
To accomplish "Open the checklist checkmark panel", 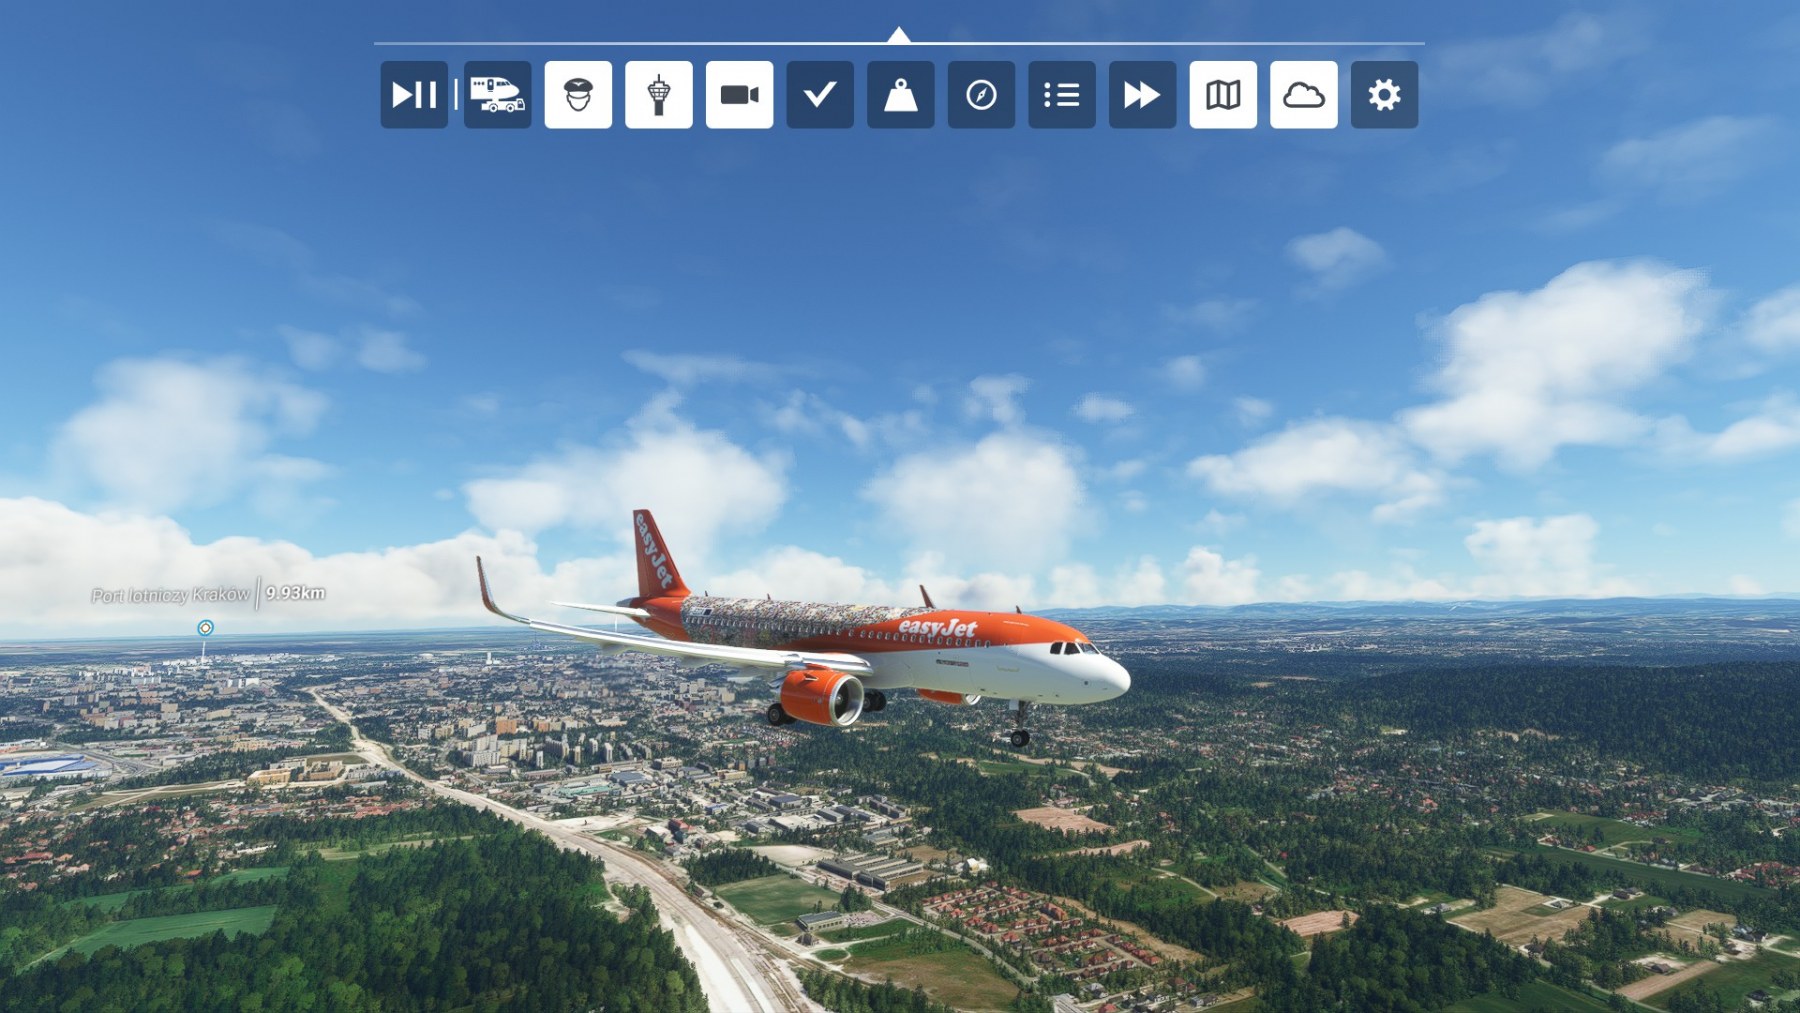I will pyautogui.click(x=820, y=95).
